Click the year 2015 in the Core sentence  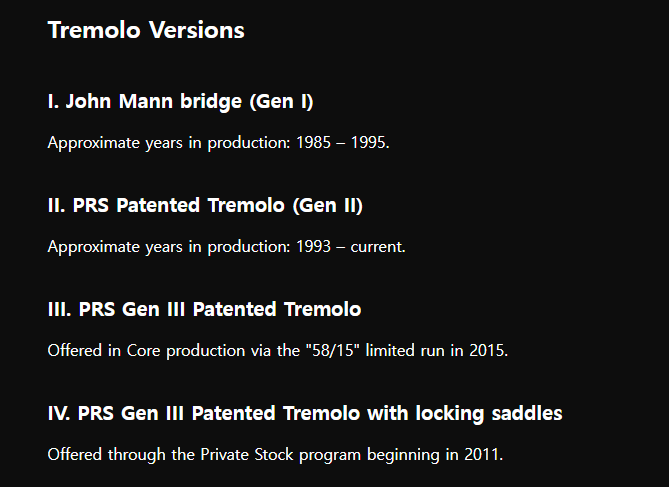click(x=489, y=351)
